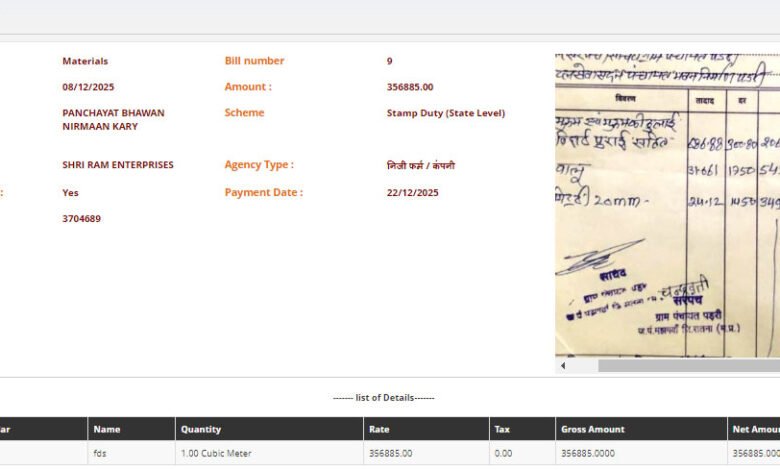This screenshot has width=780, height=470.
Task: Click the Gross Amount column header
Action: (x=593, y=429)
